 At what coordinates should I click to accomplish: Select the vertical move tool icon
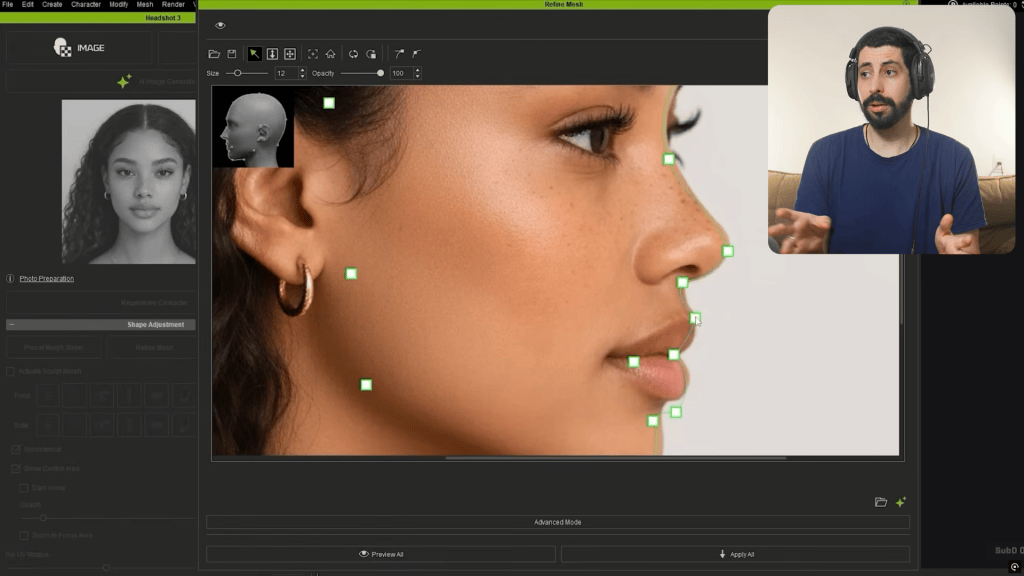click(x=272, y=54)
